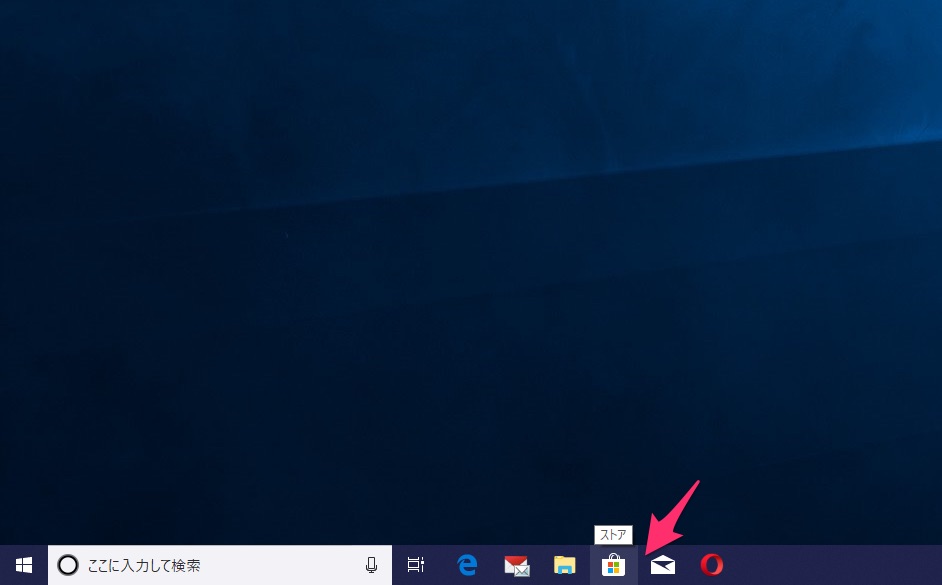
Task: Launch Microsoft Edge from the taskbar
Action: click(467, 565)
